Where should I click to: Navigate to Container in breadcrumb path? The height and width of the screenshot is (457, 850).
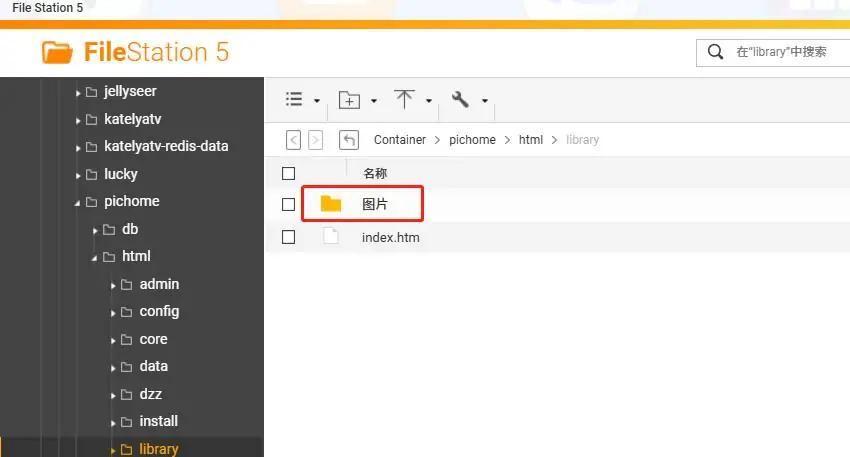(x=399, y=140)
